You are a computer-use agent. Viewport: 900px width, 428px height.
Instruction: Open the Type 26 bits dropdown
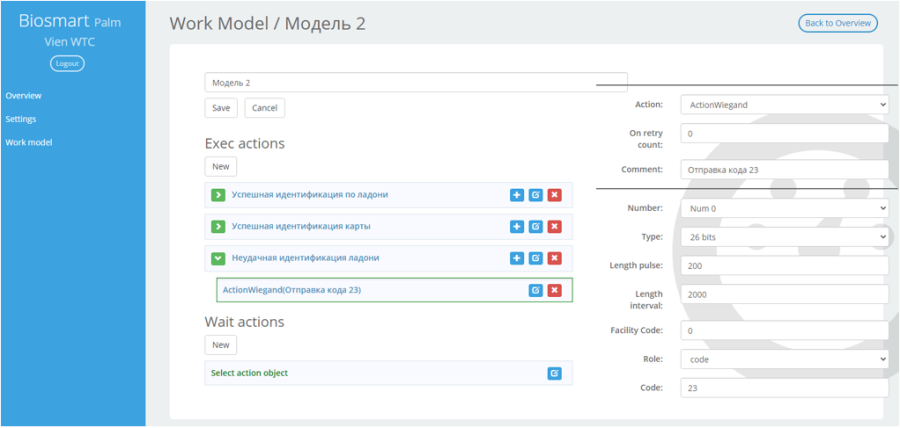click(x=784, y=236)
